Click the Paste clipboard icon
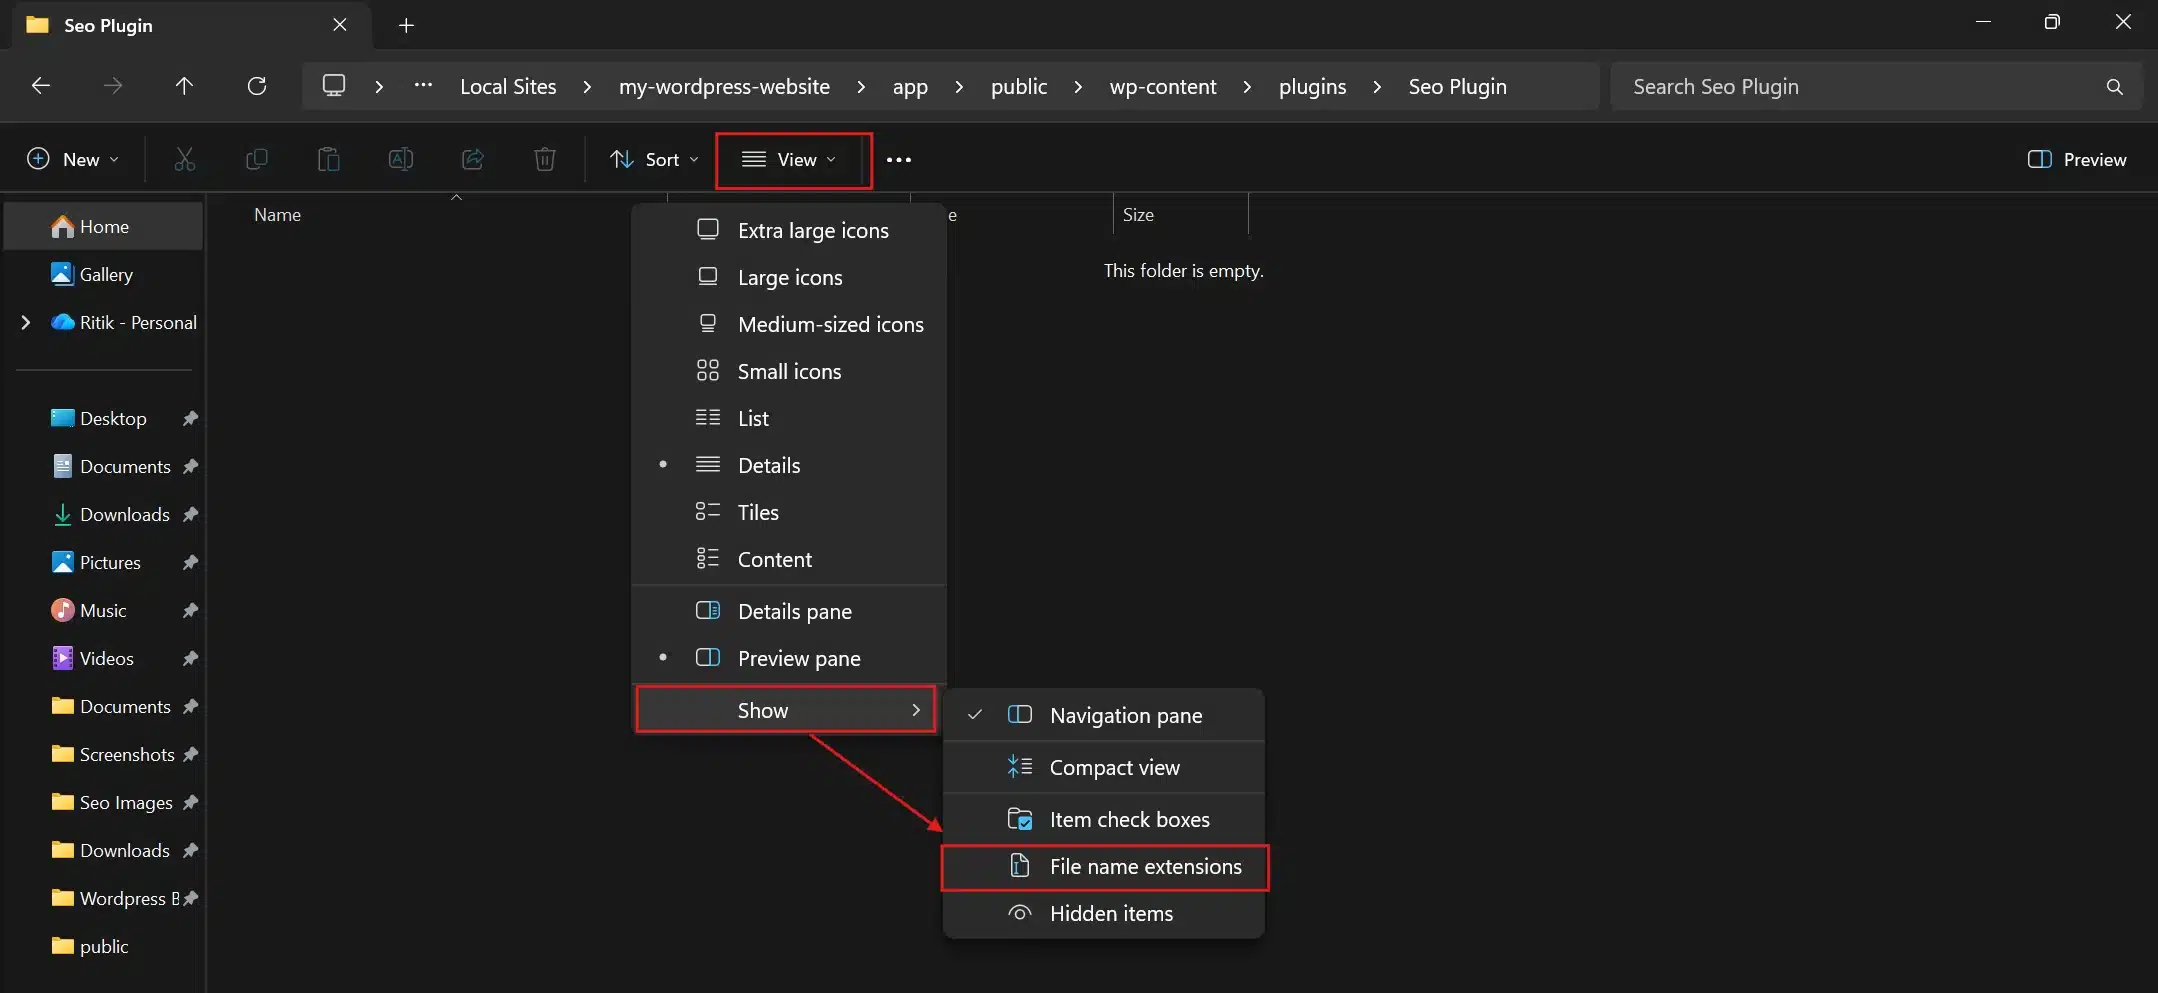This screenshot has width=2158, height=993. pos(329,159)
